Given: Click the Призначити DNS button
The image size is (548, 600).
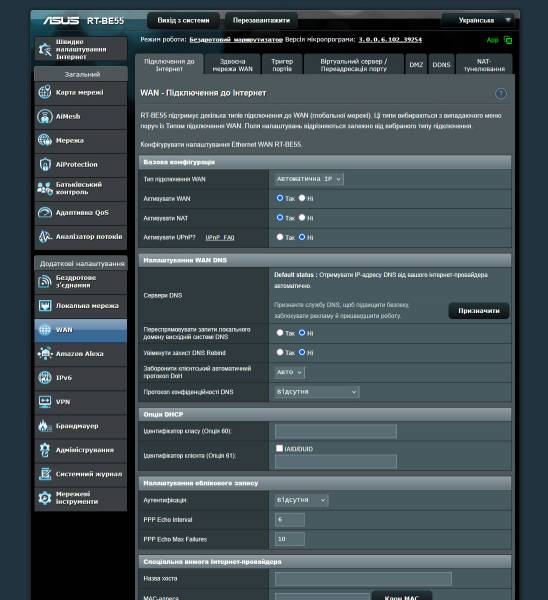Looking at the screenshot, I should click(479, 311).
